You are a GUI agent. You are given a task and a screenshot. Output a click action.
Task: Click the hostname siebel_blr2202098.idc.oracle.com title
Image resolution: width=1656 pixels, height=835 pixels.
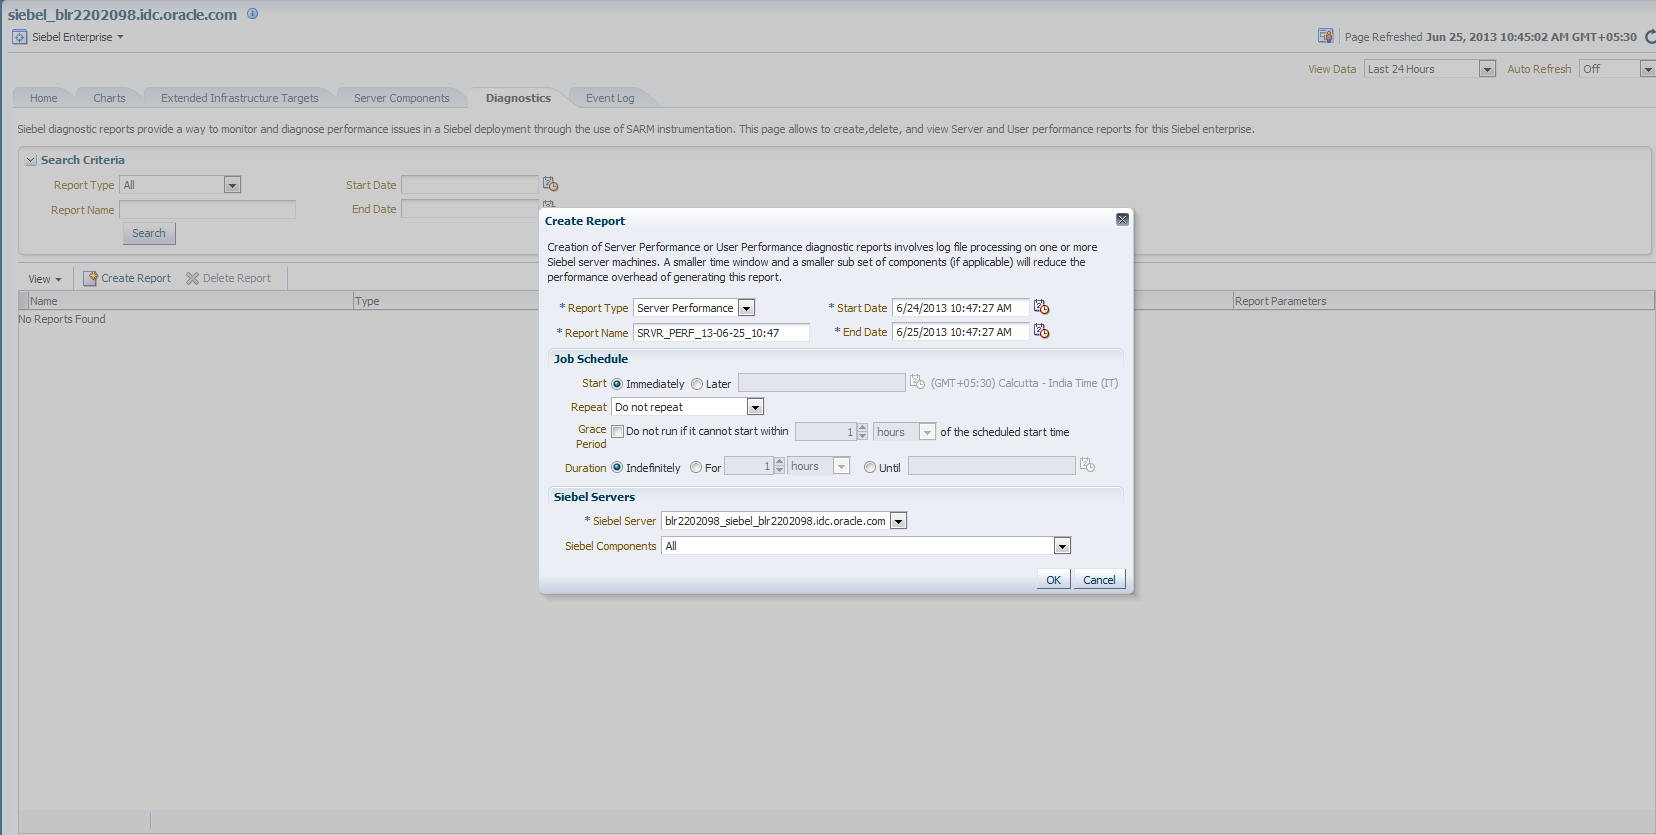122,15
